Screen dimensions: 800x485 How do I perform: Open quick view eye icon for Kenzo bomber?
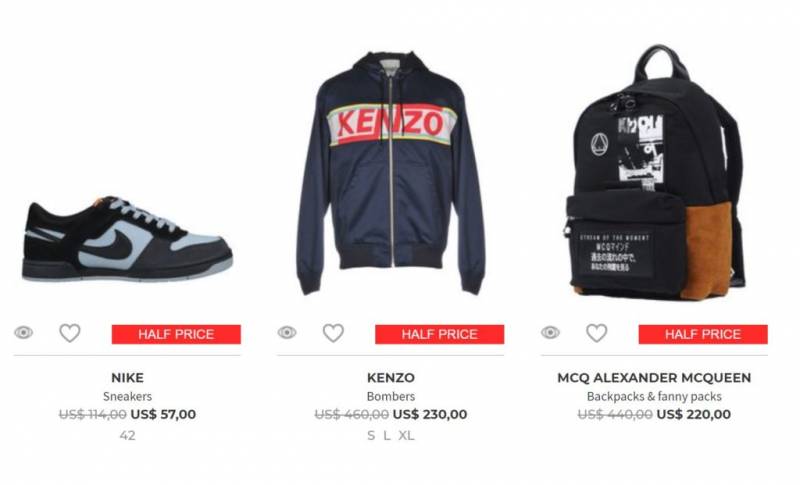pyautogui.click(x=287, y=333)
